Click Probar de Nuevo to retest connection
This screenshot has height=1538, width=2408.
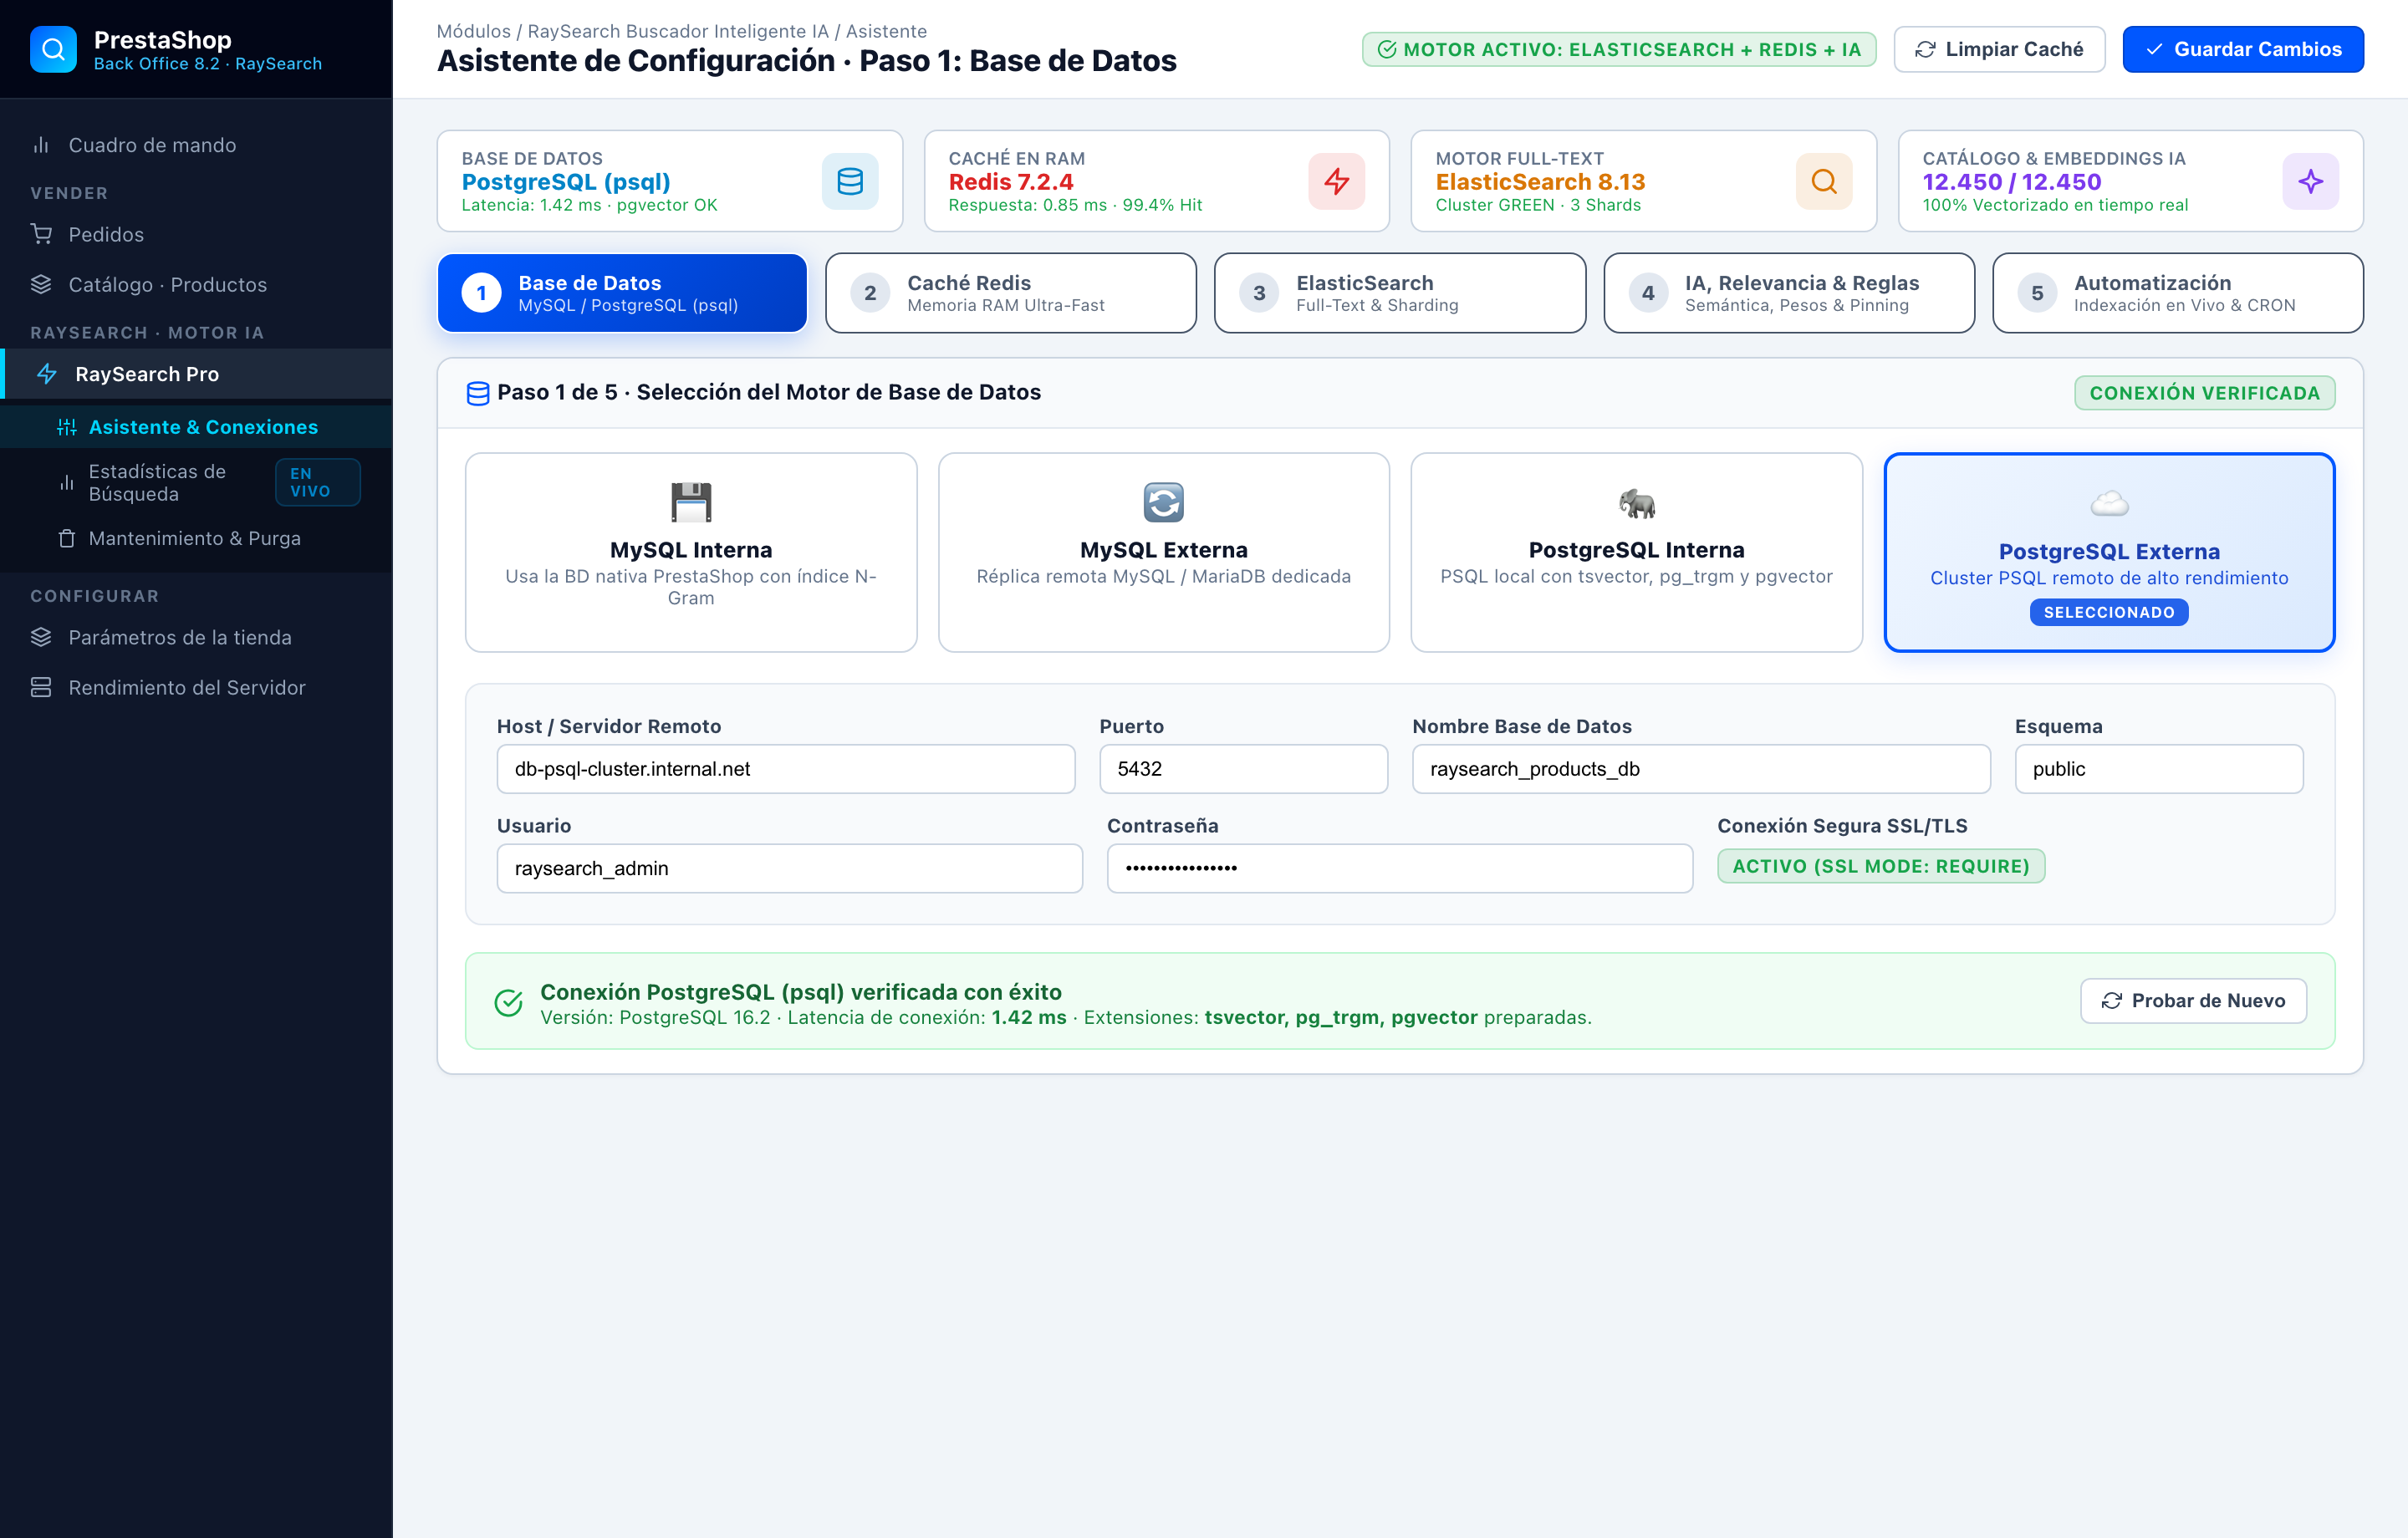(x=2193, y=1001)
